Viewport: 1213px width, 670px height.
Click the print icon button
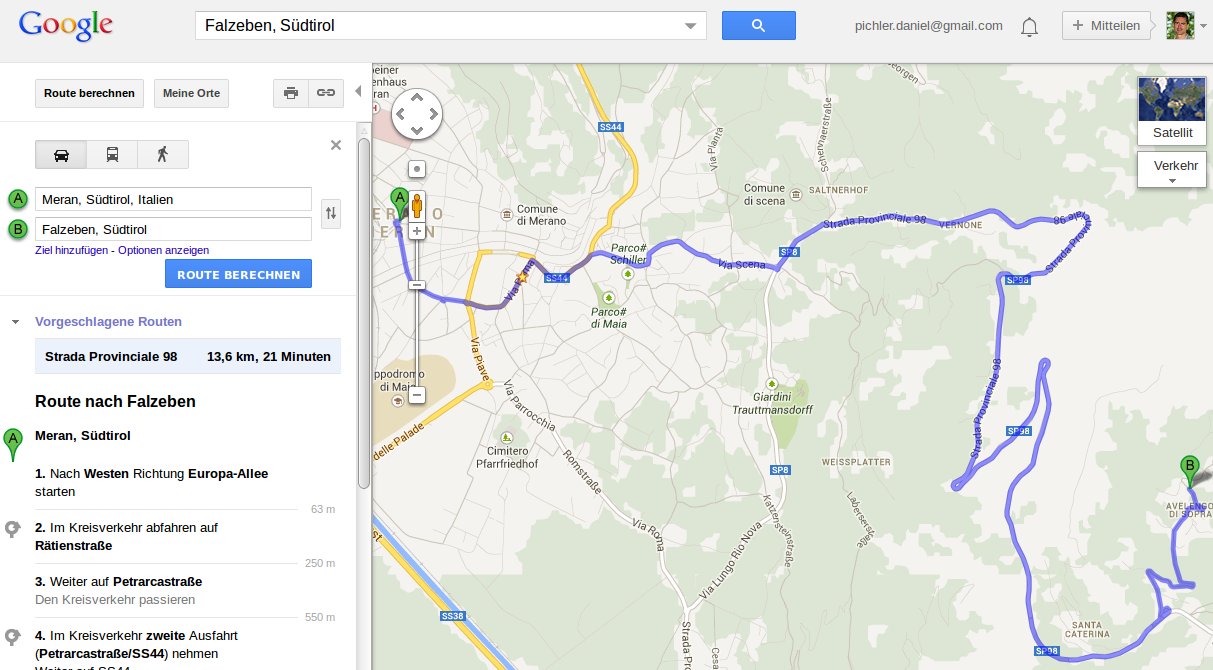coord(291,93)
